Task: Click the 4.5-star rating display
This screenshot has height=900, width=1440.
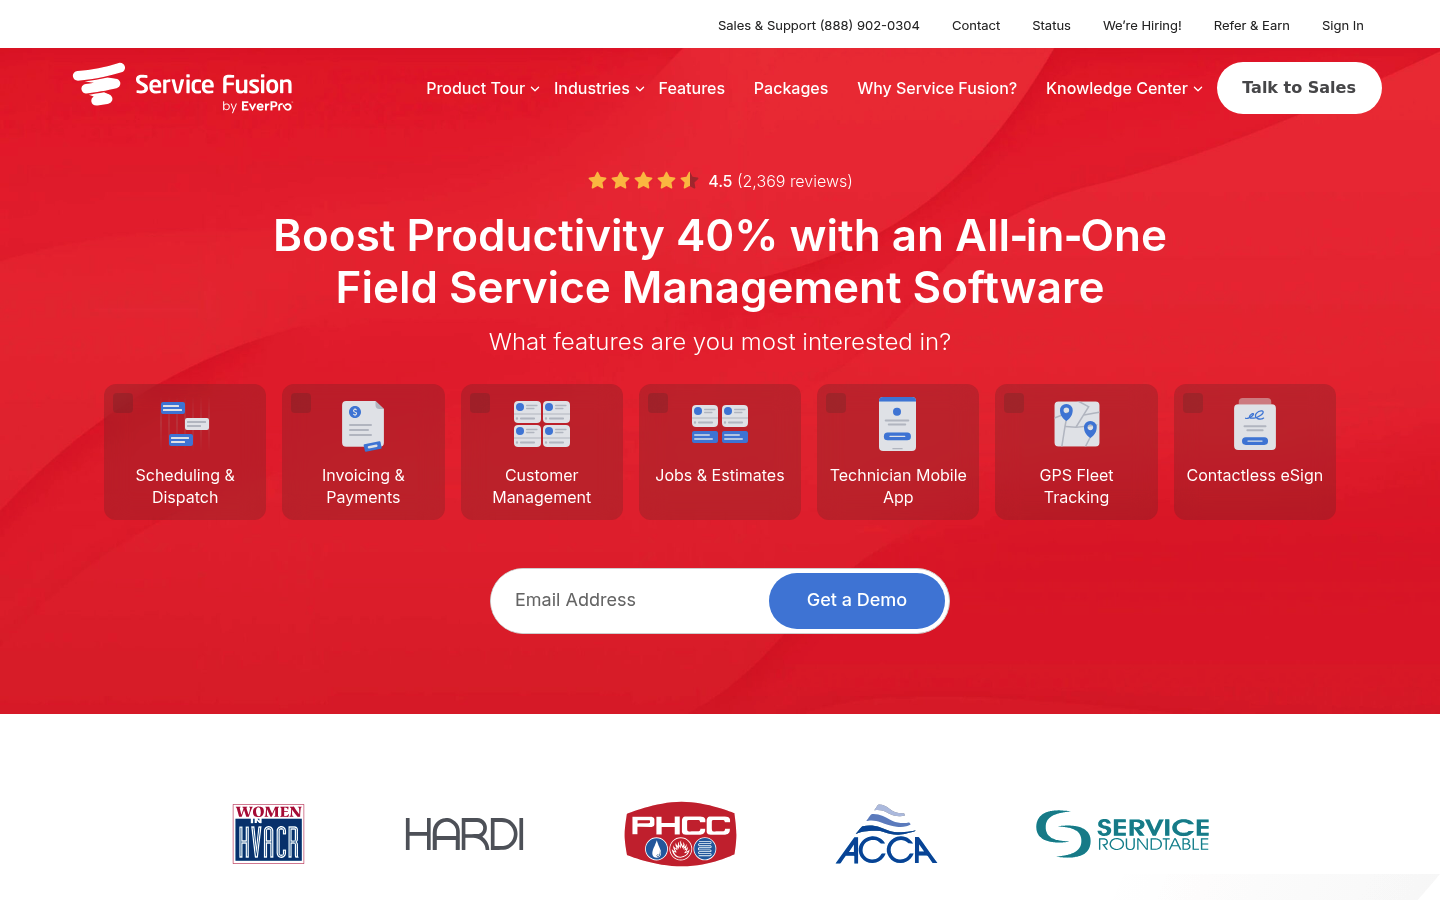Action: click(x=641, y=181)
